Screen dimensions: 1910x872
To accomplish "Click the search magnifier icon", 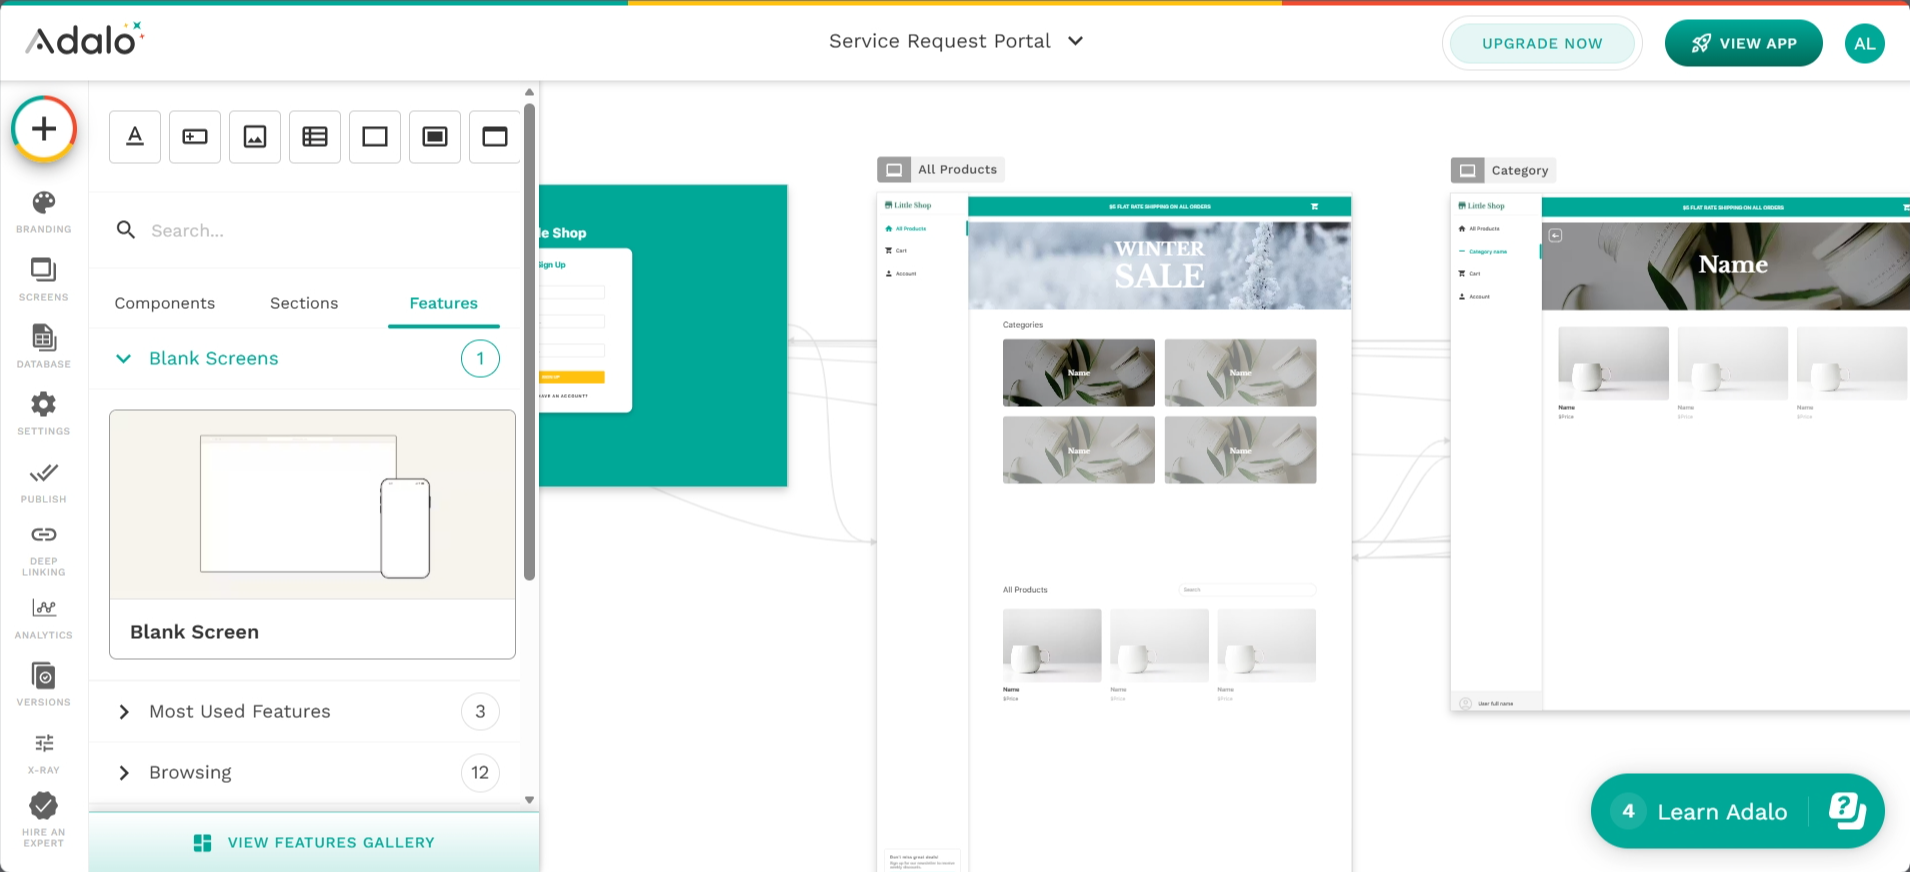I will [x=126, y=230].
